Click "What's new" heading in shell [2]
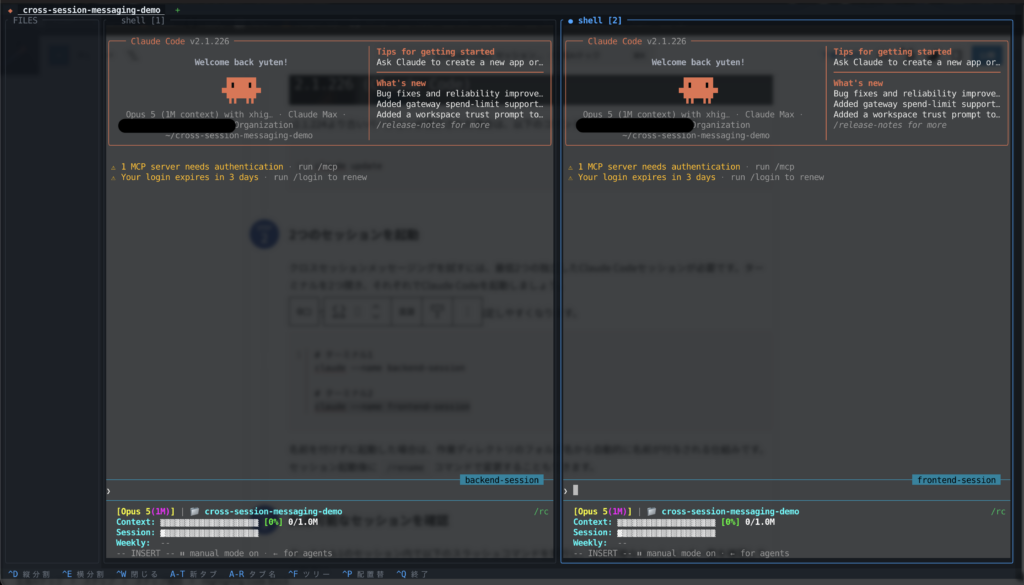 tap(858, 83)
